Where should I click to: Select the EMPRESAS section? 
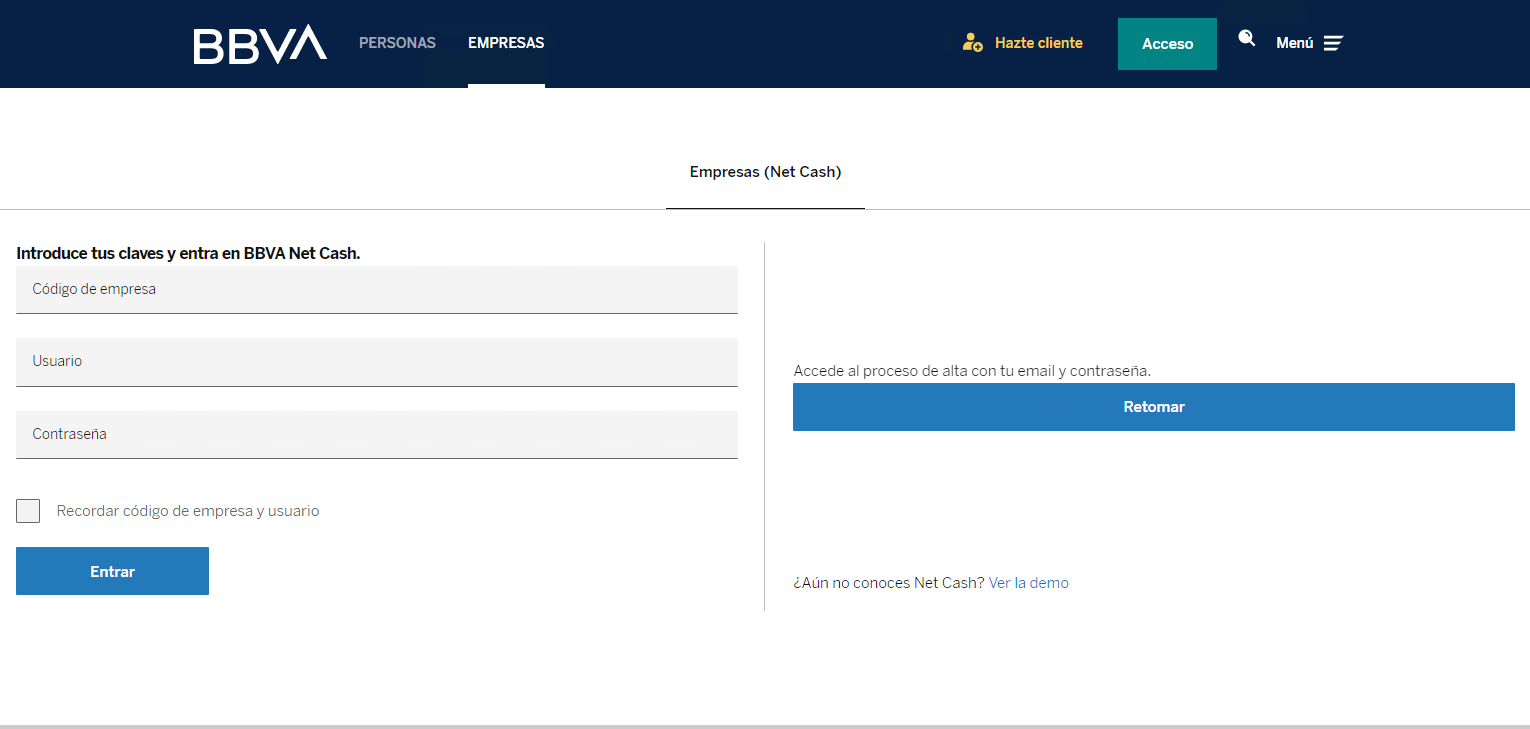click(506, 43)
